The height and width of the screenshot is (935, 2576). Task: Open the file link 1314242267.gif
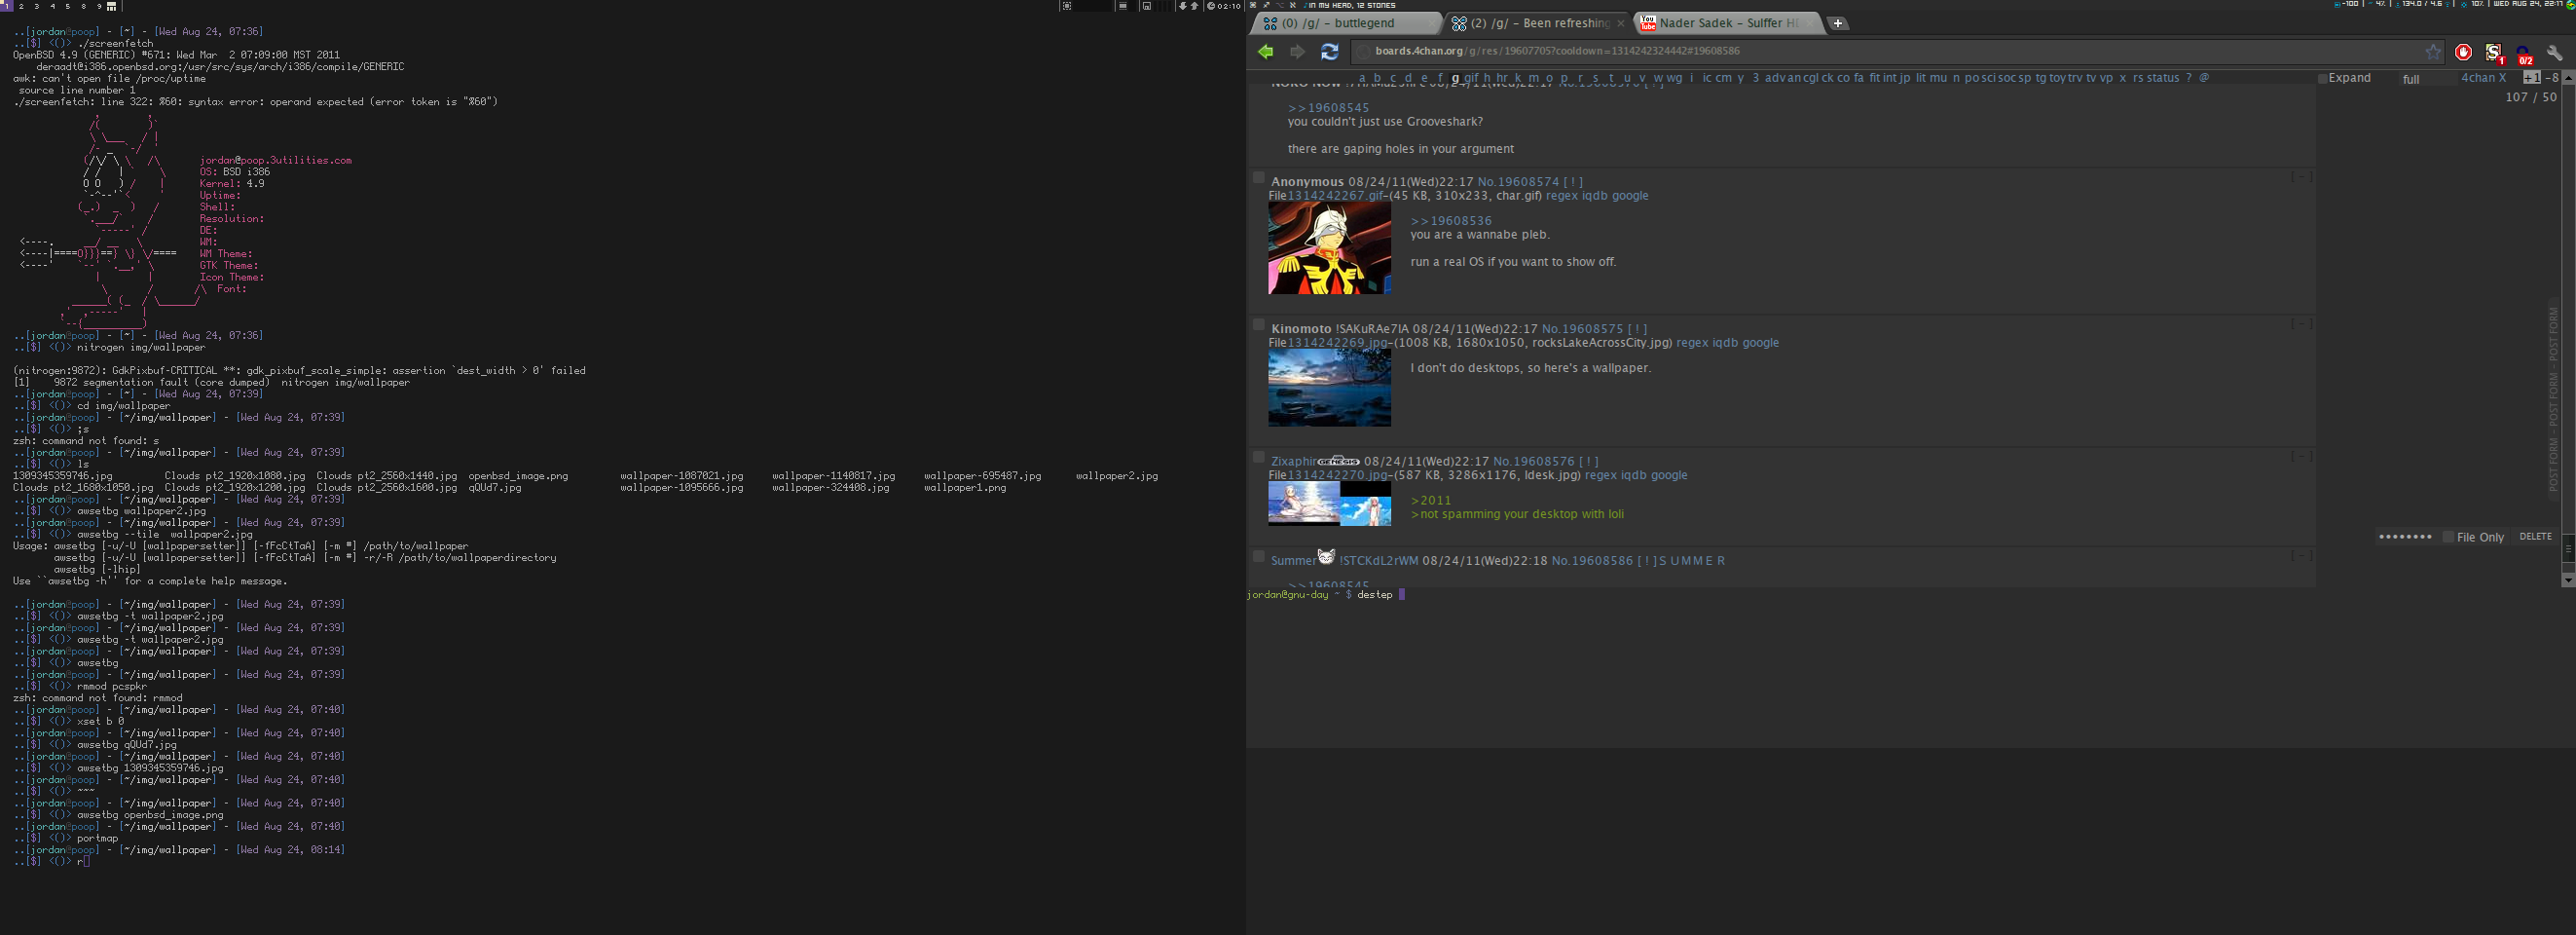1336,196
